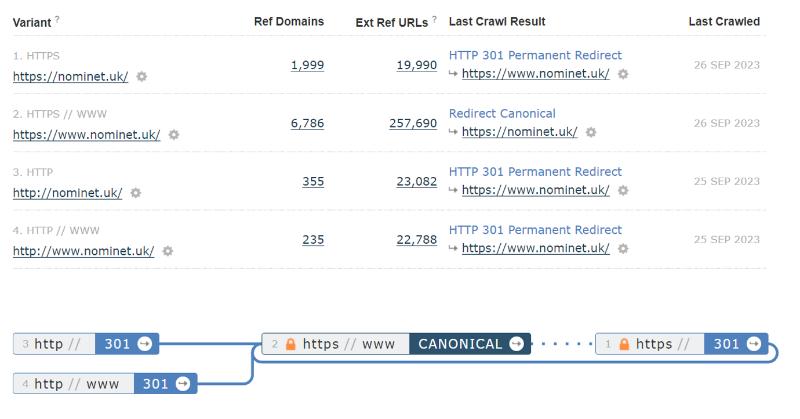The image size is (800, 419).
Task: Click help question mark next to Ext Ref URLs
Action: [x=434, y=19]
